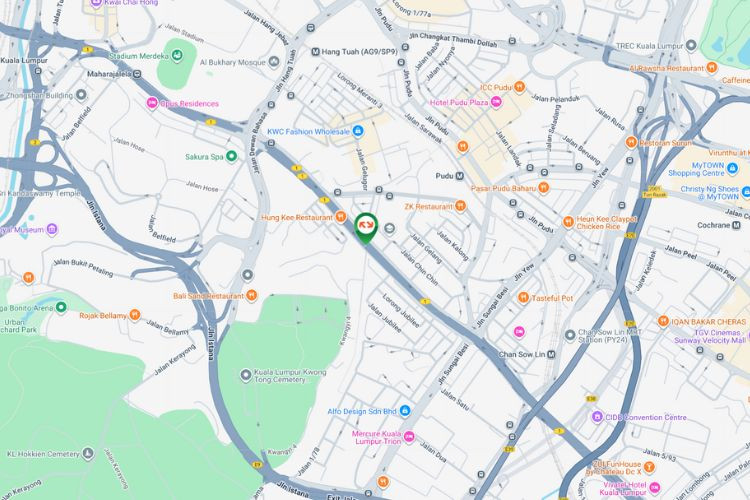Click the Hotel Pudu Plaza lodging icon
Screen dimensions: 750x500
496,102
